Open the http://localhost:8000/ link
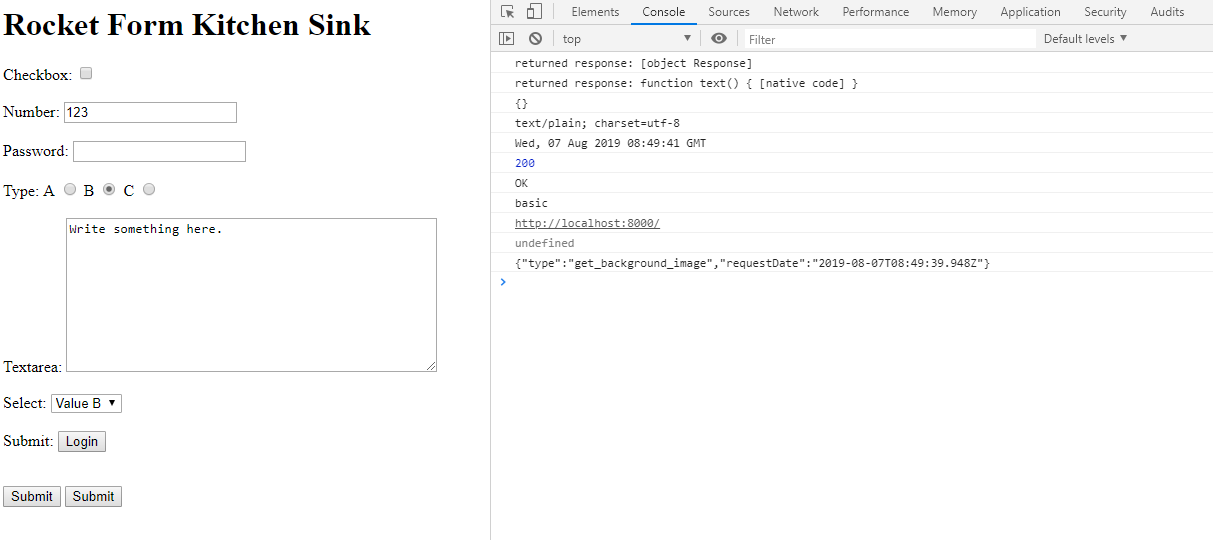 587,223
